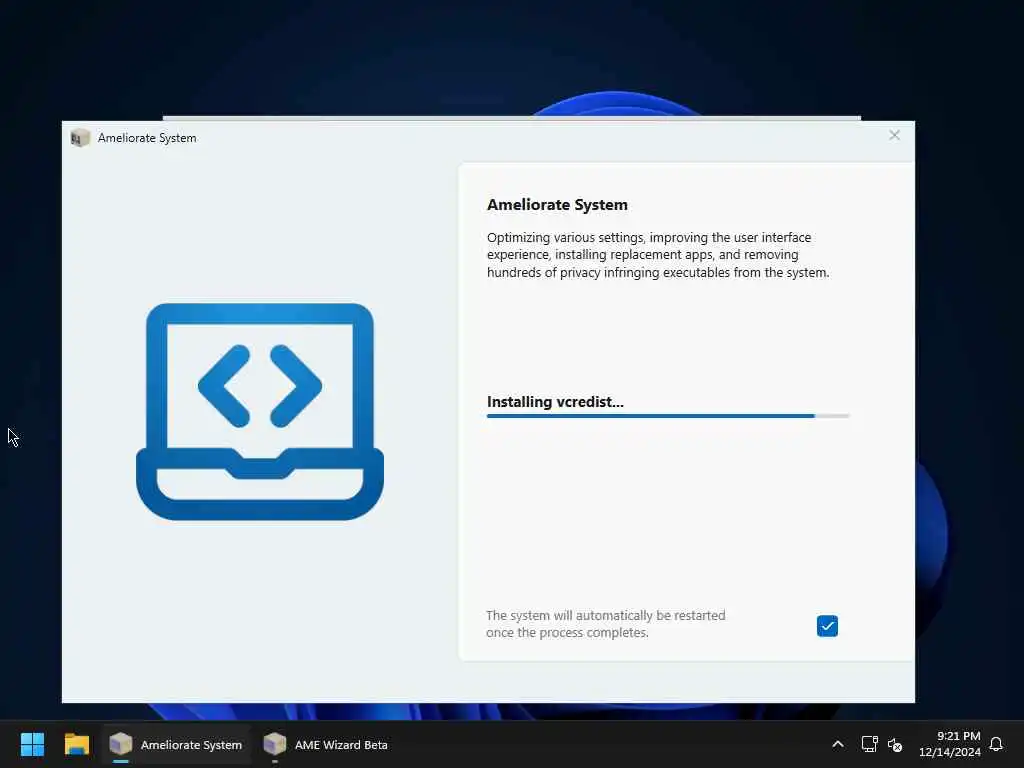Open the network status tray icon
This screenshot has height=768, width=1024.
(869, 744)
